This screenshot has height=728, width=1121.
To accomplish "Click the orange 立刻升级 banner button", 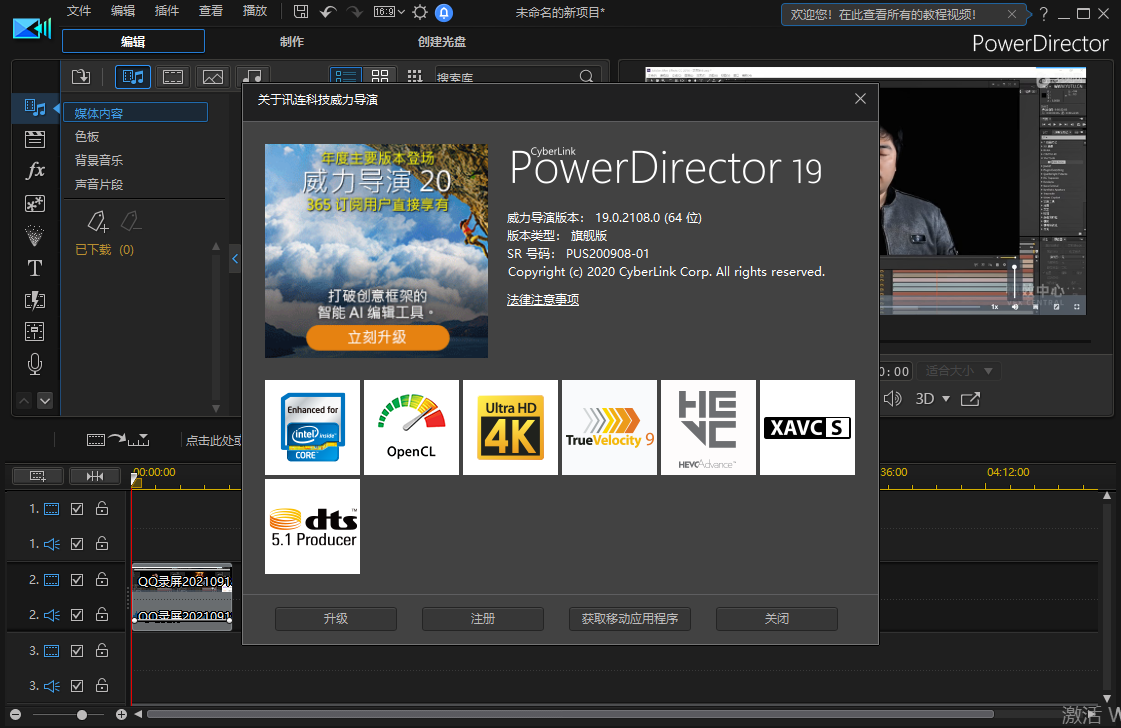I will (377, 338).
